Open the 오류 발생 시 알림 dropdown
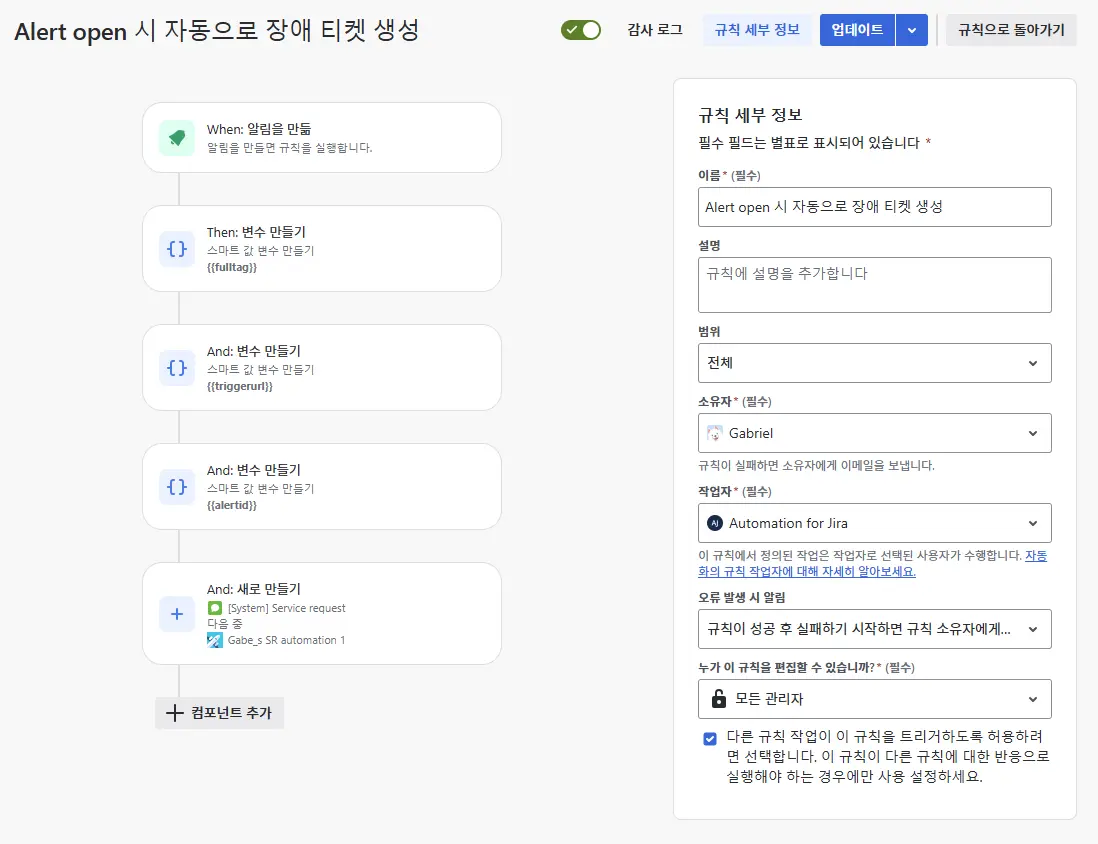The height and width of the screenshot is (844, 1098). point(875,629)
